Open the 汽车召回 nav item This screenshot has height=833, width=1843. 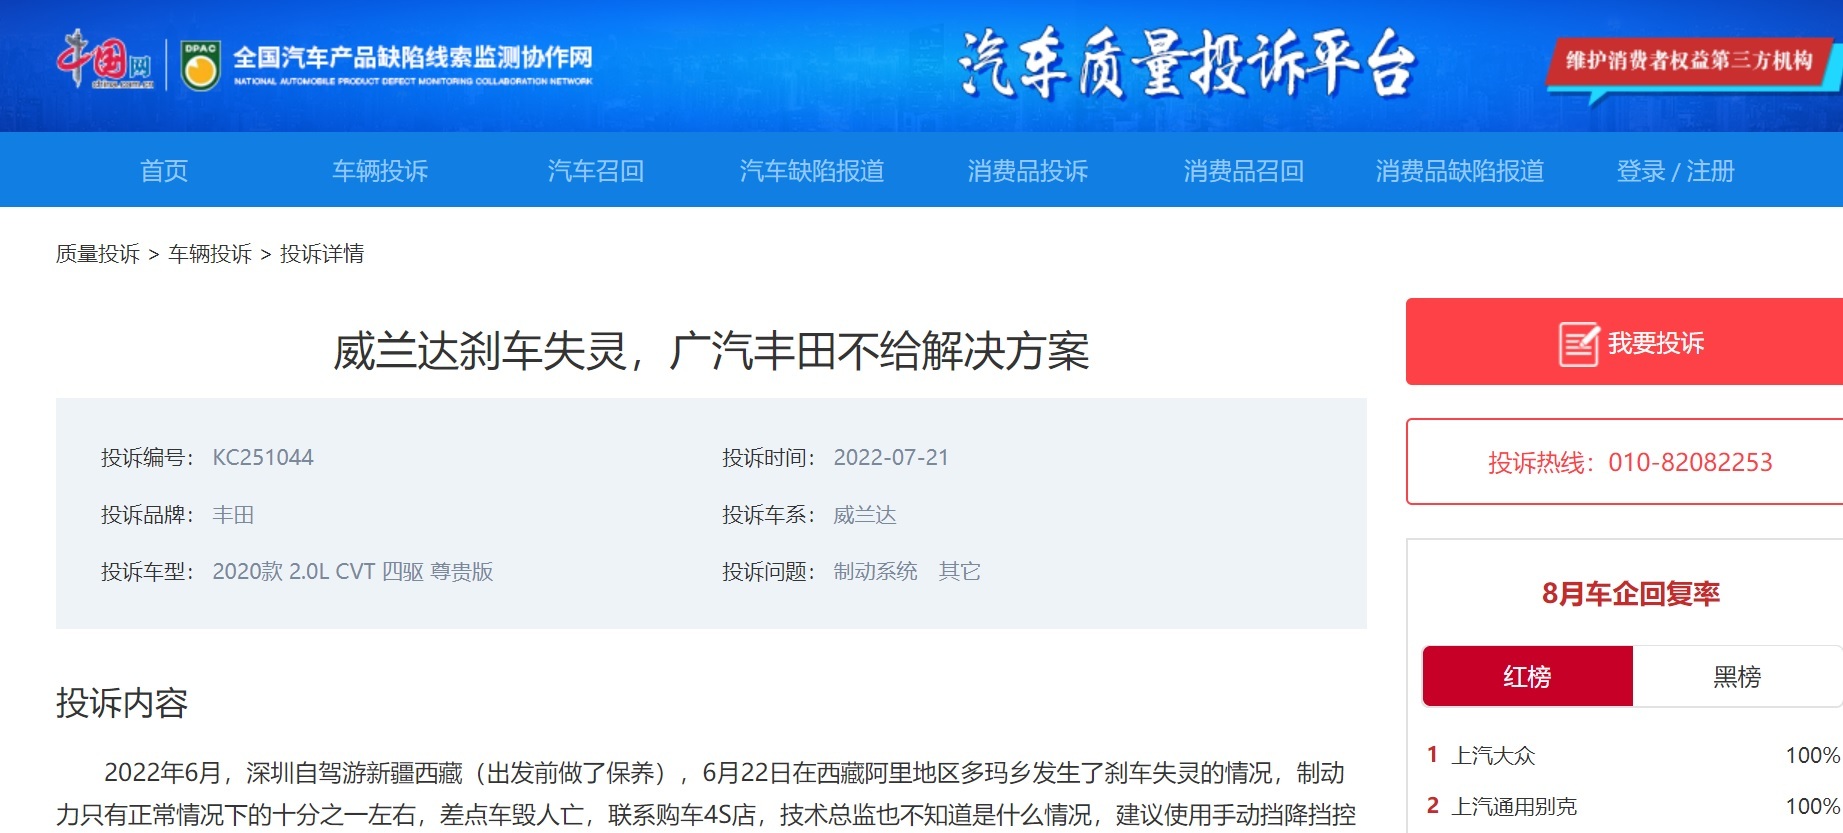pos(596,171)
